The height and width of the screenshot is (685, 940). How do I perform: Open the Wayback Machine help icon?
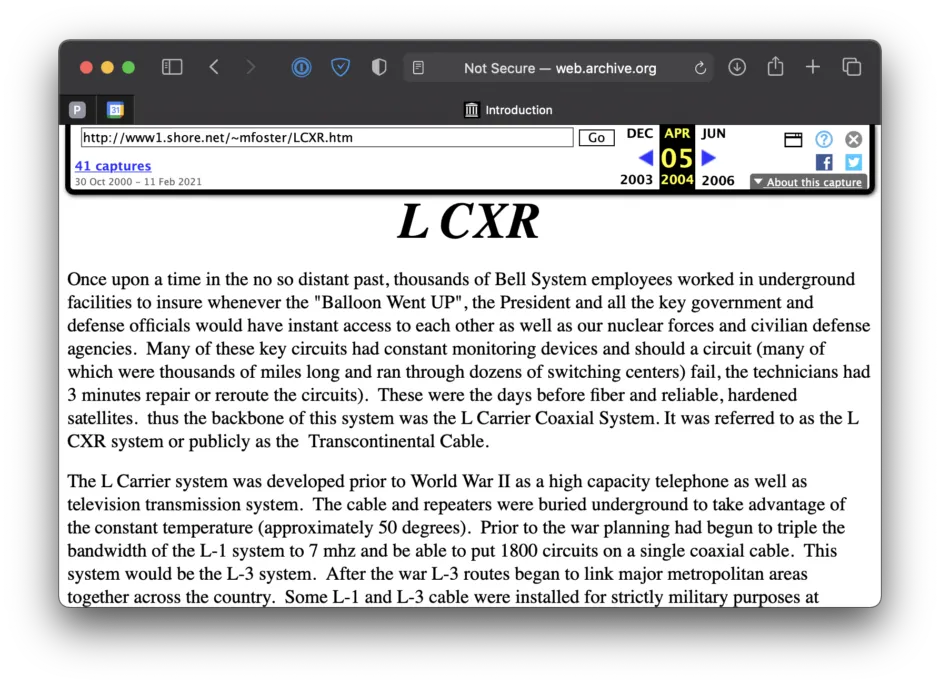pyautogui.click(x=824, y=140)
